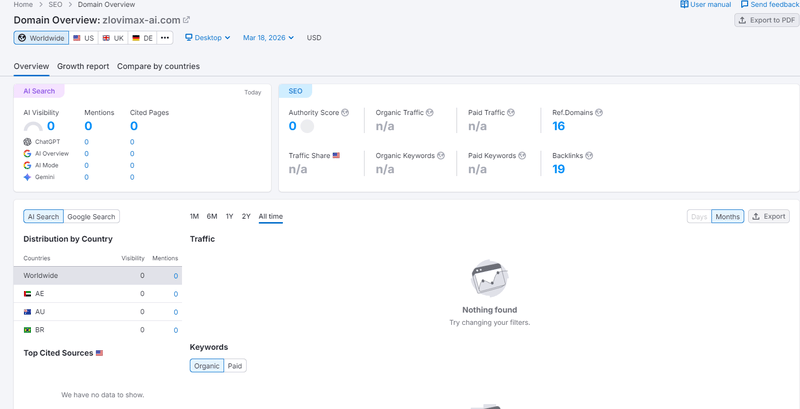Open more countries ellipsis menu
800x409 pixels.
click(x=165, y=38)
